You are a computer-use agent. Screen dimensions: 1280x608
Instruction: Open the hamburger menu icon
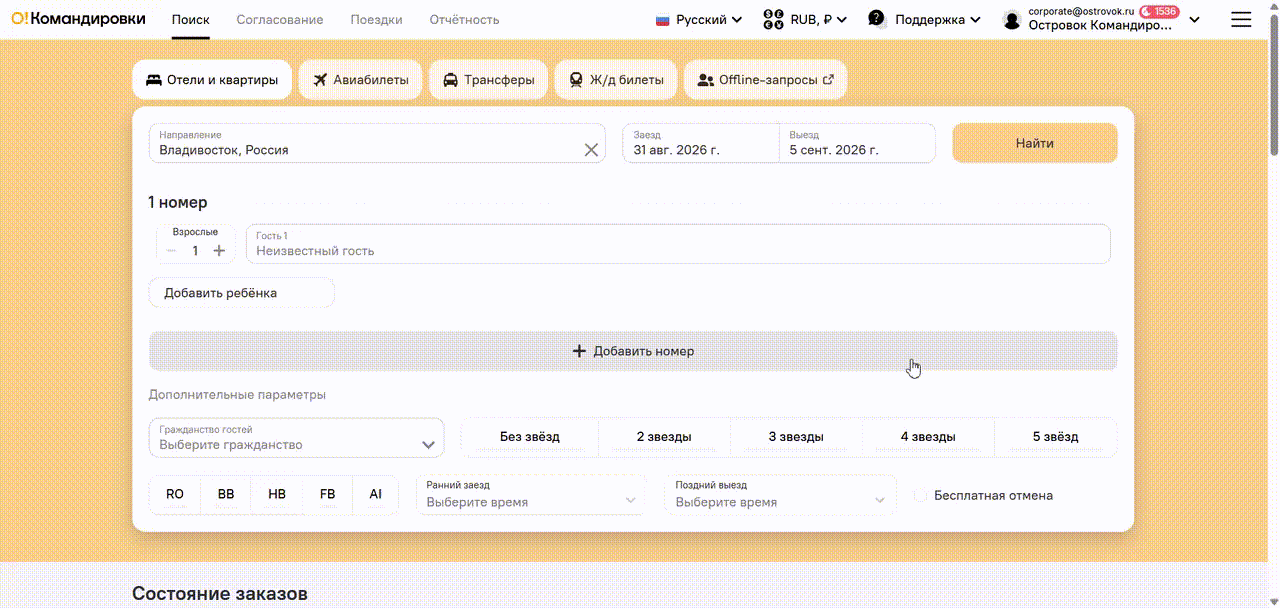[x=1241, y=19]
